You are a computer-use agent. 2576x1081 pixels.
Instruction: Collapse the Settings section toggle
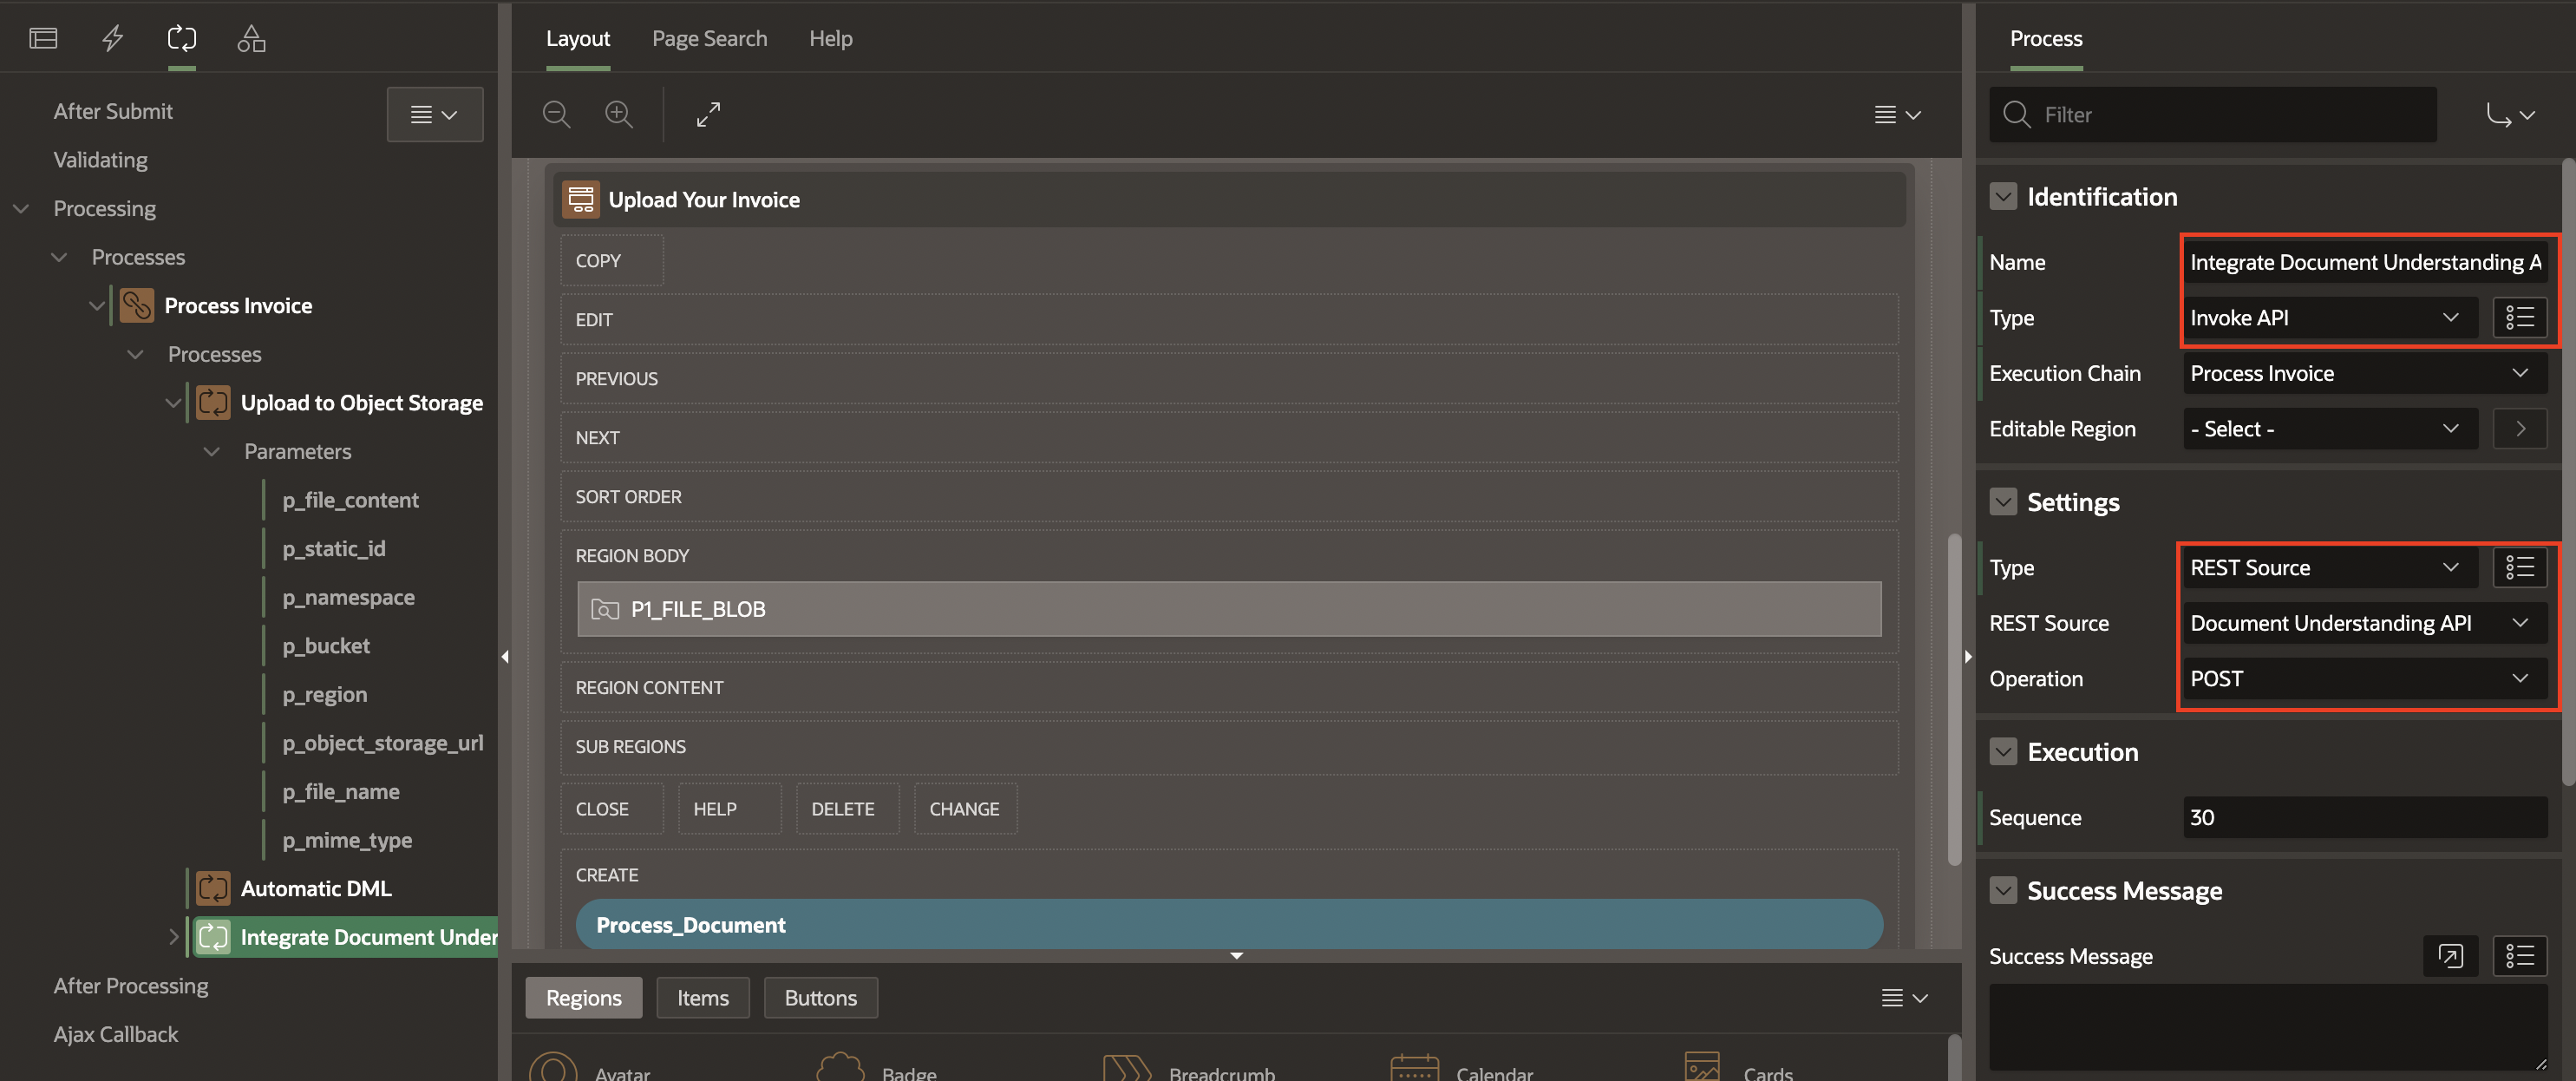point(2003,502)
